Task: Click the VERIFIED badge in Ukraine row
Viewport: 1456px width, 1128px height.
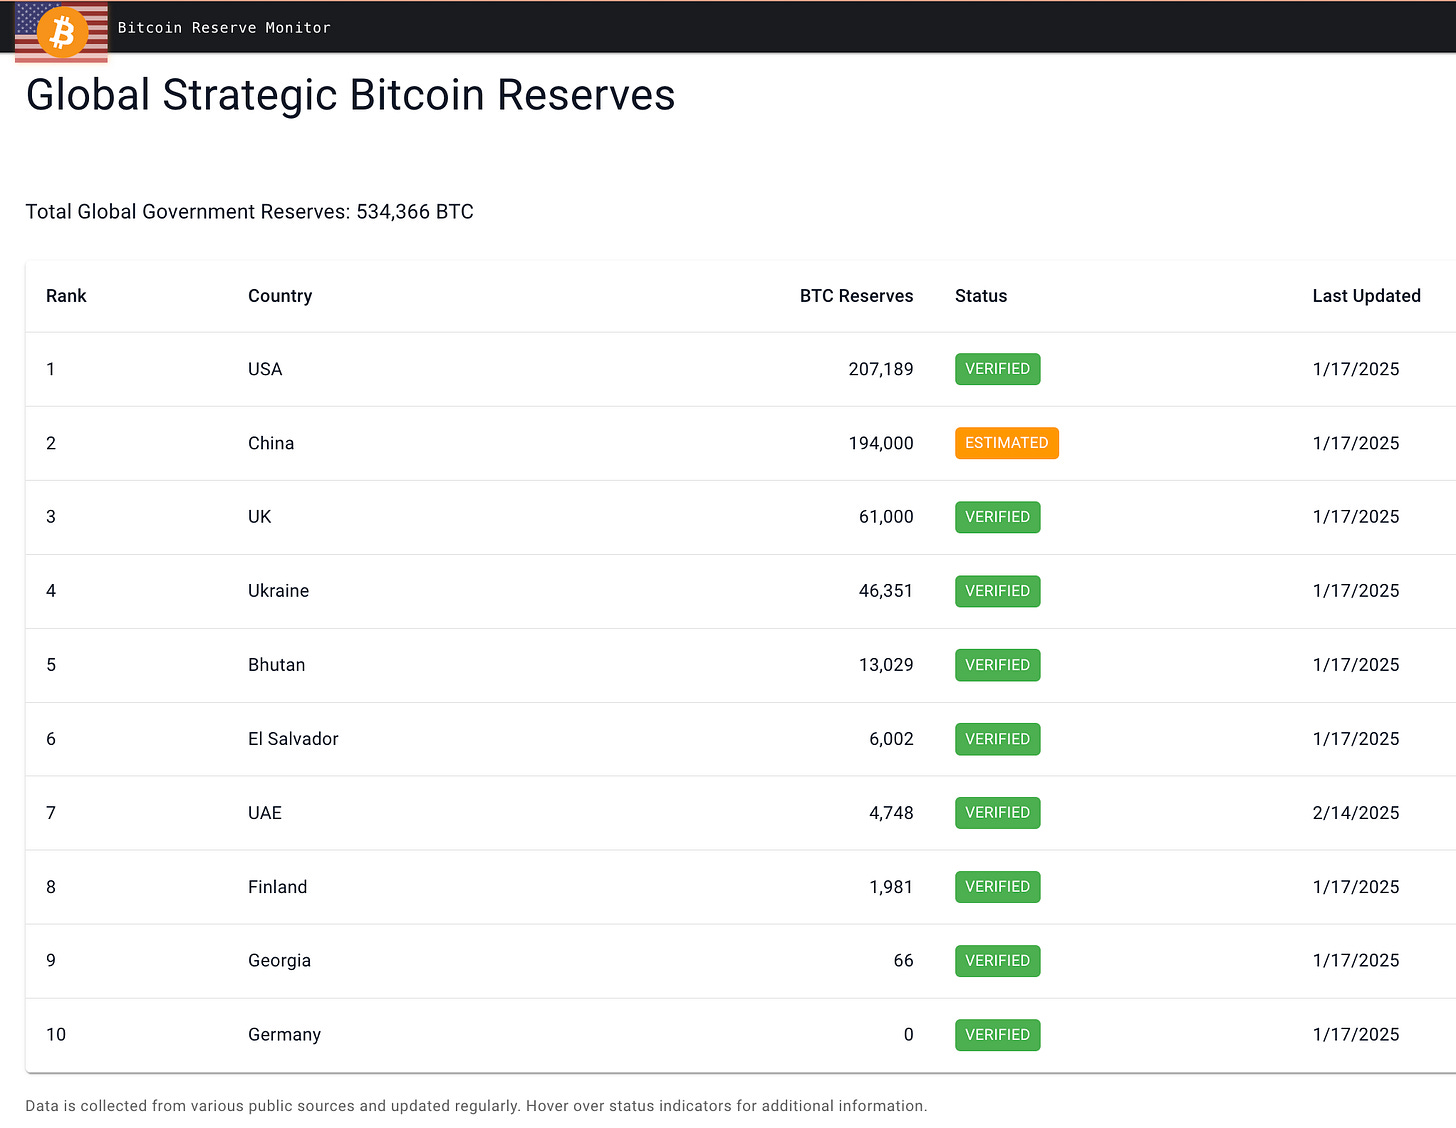Action: click(997, 591)
